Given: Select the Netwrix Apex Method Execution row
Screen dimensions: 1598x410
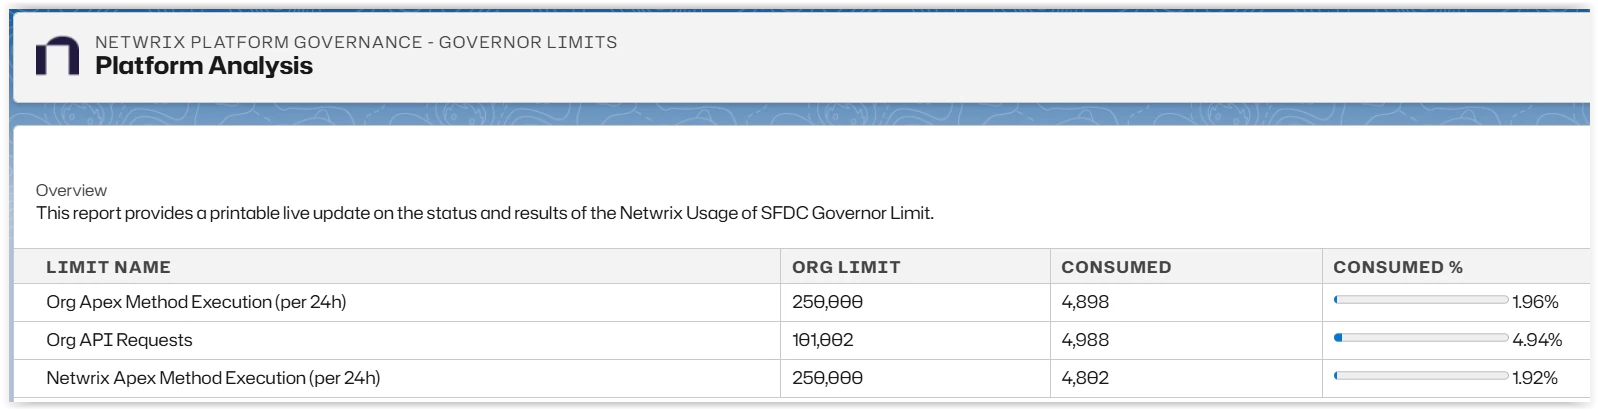Looking at the screenshot, I should coord(213,378).
